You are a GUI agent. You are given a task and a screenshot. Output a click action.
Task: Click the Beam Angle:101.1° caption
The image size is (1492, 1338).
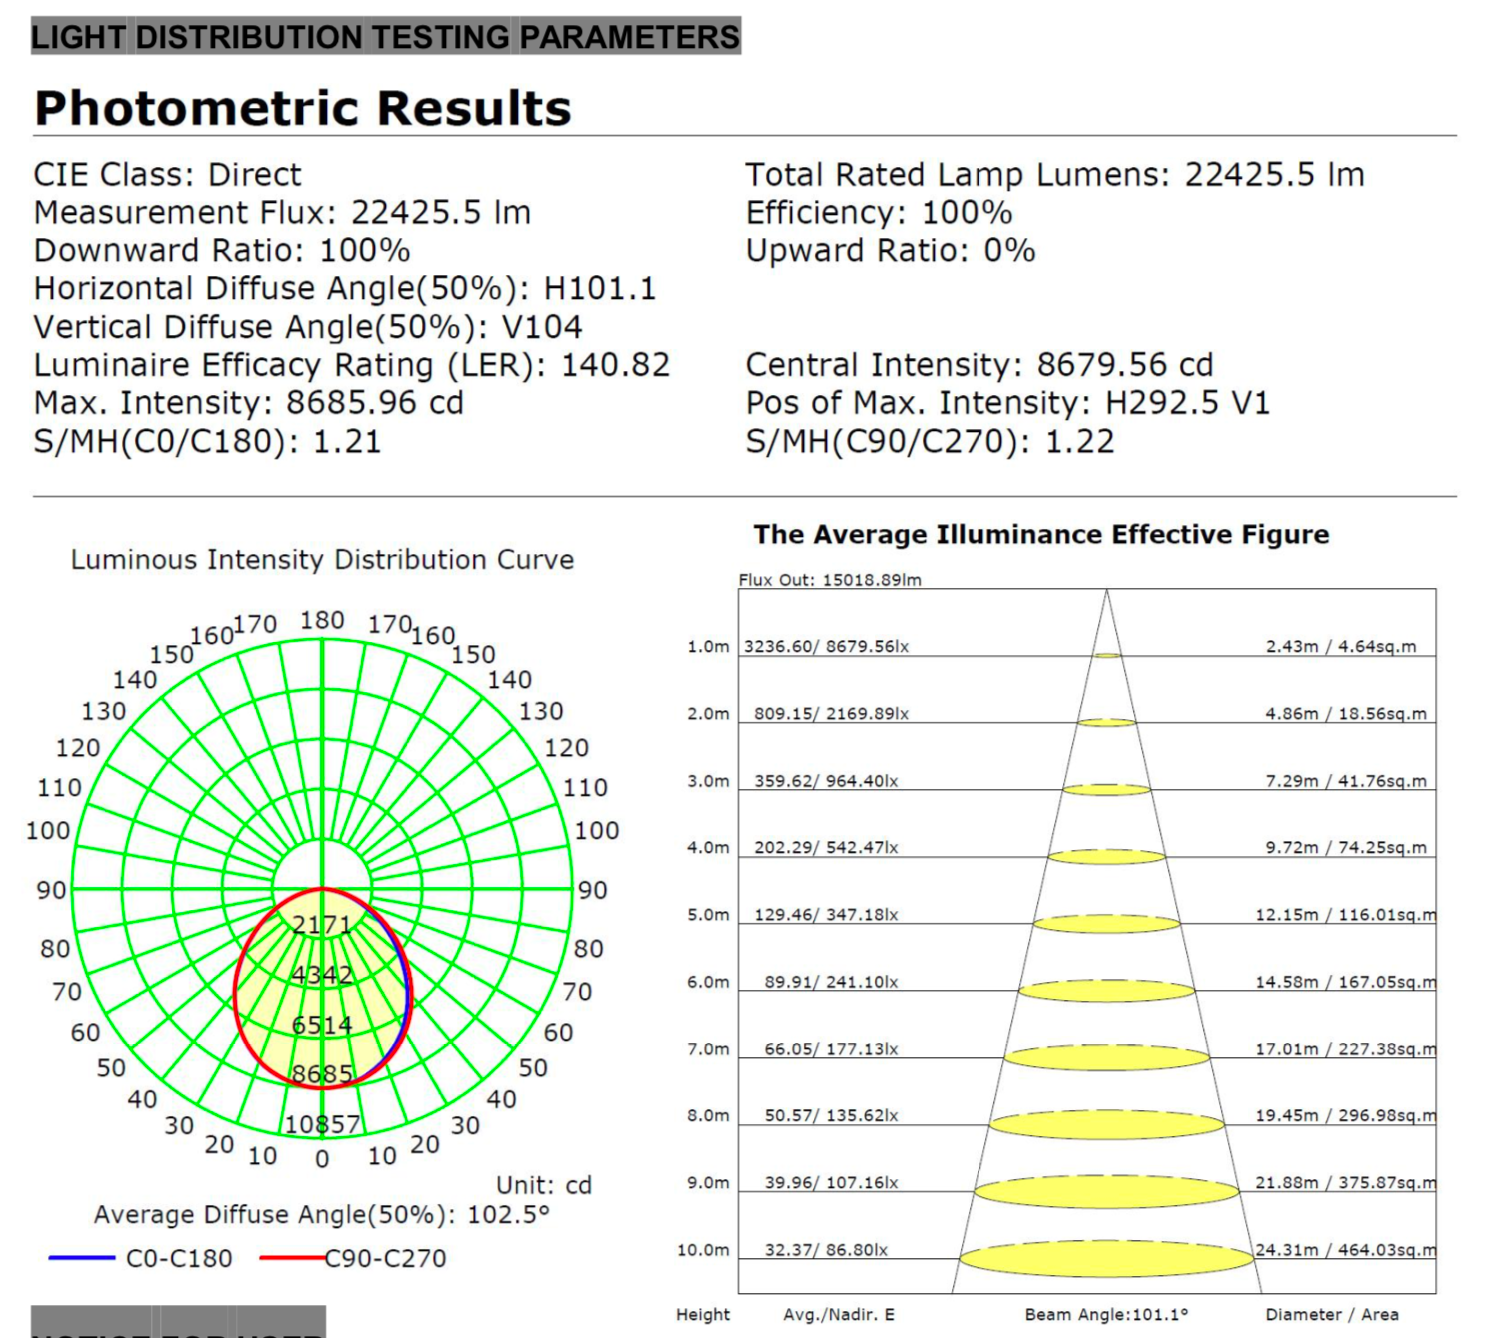point(1106,1315)
